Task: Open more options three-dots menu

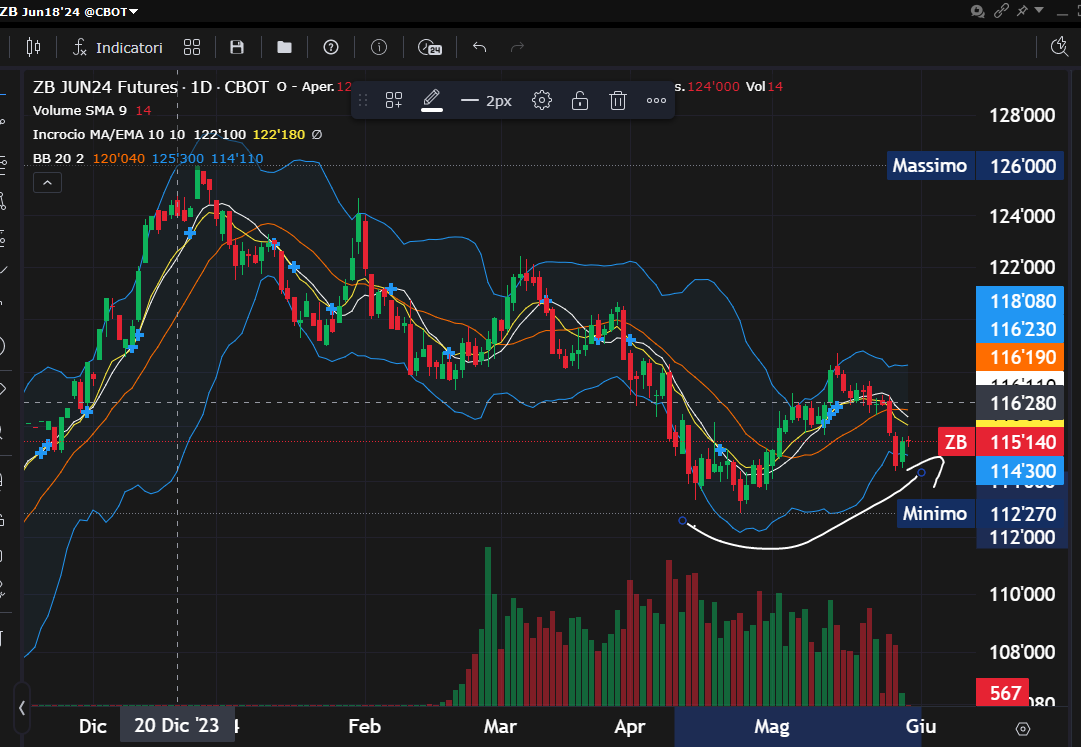Action: tap(656, 101)
